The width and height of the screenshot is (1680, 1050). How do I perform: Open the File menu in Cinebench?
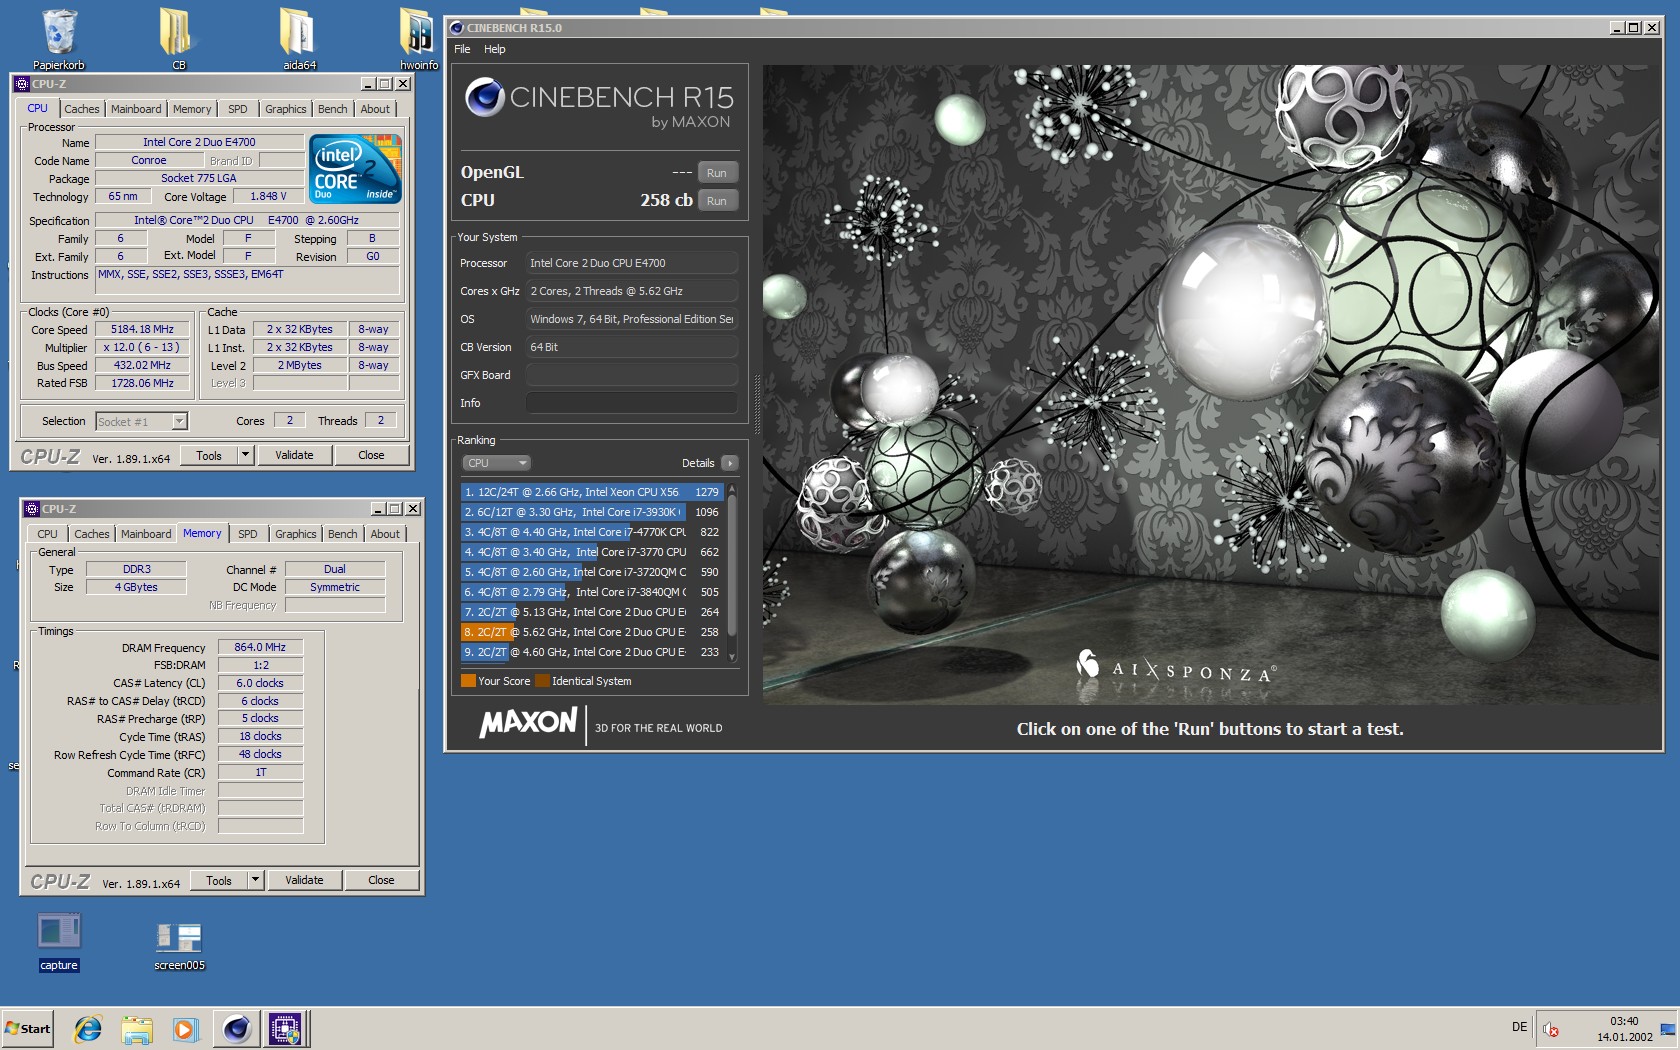(462, 49)
